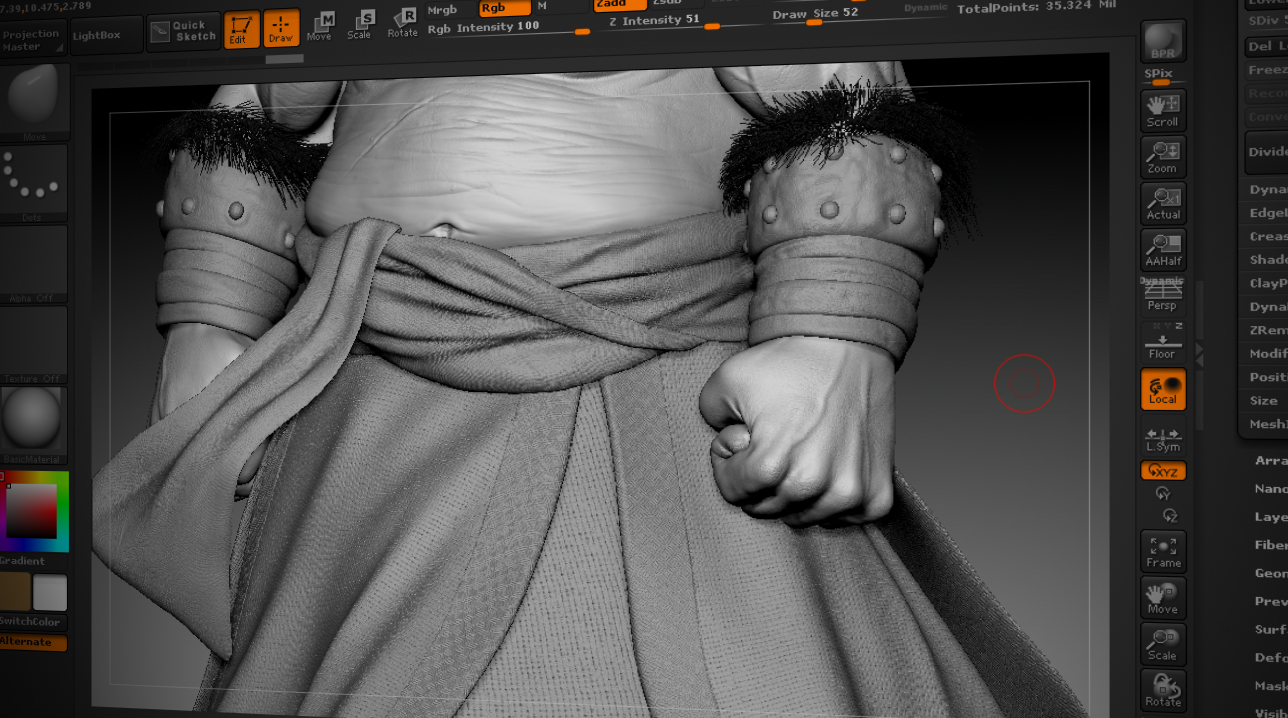Viewport: 1288px width, 718px height.
Task: Expand the Preview subpalette
Action: 1271,601
